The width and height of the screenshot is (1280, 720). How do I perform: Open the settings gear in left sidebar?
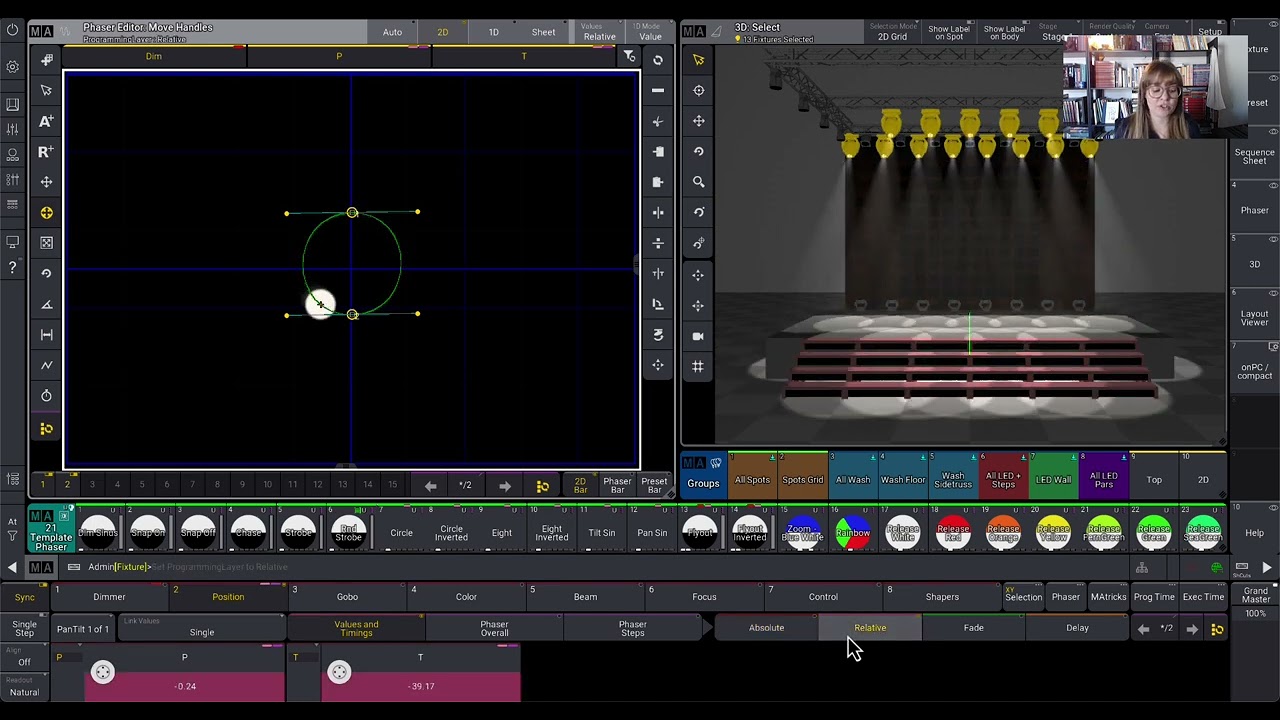(12, 67)
